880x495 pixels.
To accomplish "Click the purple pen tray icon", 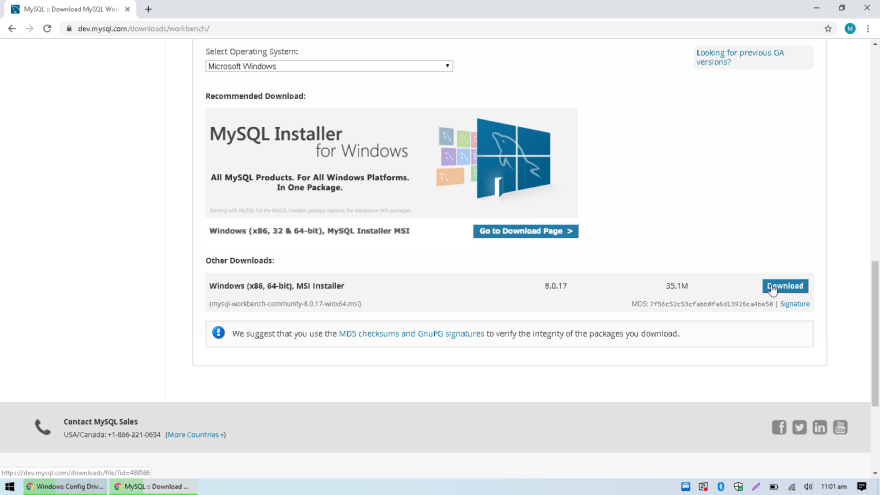I will [x=756, y=487].
